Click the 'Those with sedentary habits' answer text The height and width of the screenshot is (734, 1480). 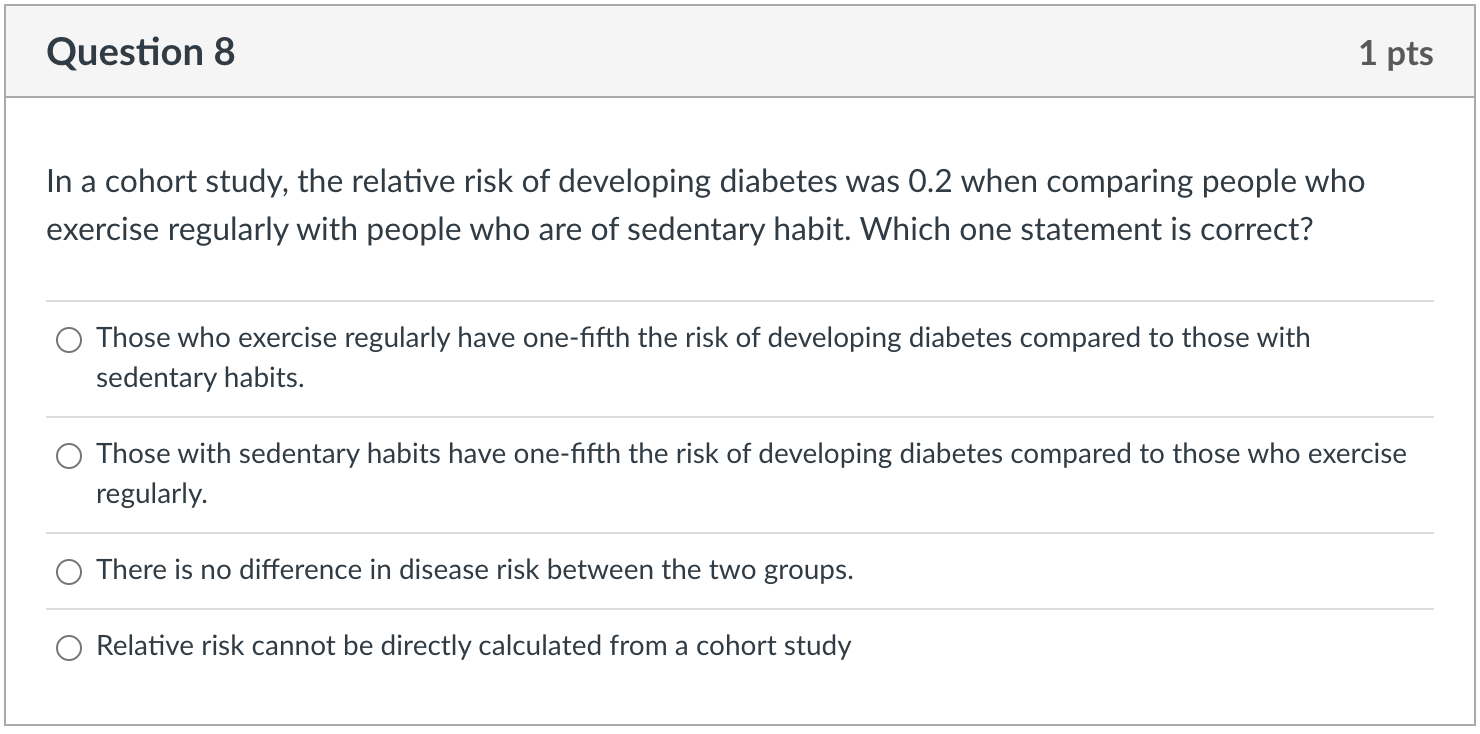click(751, 474)
